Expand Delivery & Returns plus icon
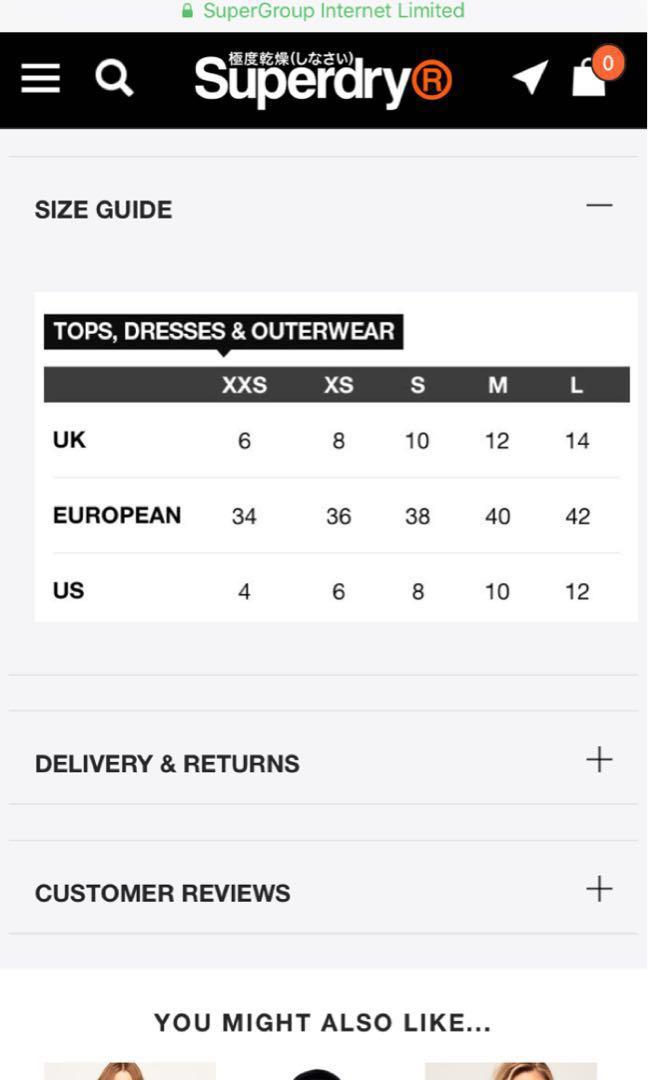 (599, 760)
